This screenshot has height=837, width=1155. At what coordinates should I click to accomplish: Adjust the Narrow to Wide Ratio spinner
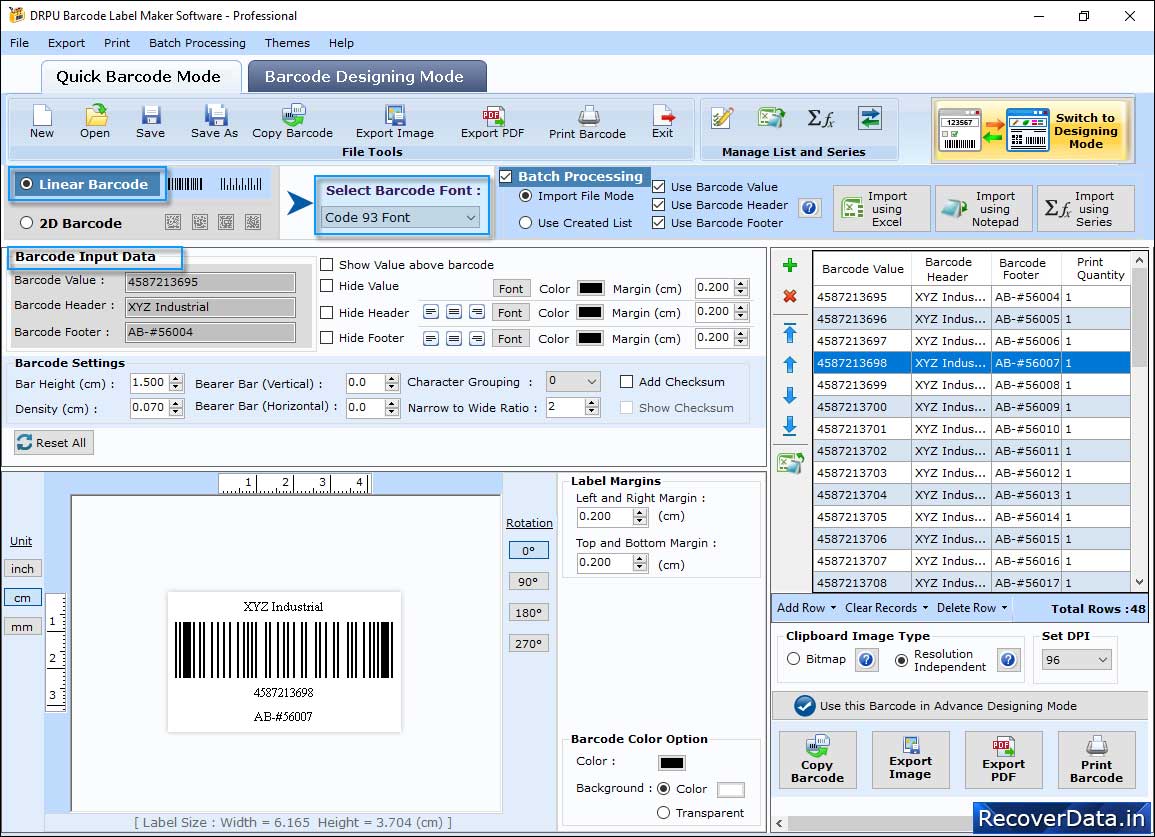pyautogui.click(x=591, y=407)
